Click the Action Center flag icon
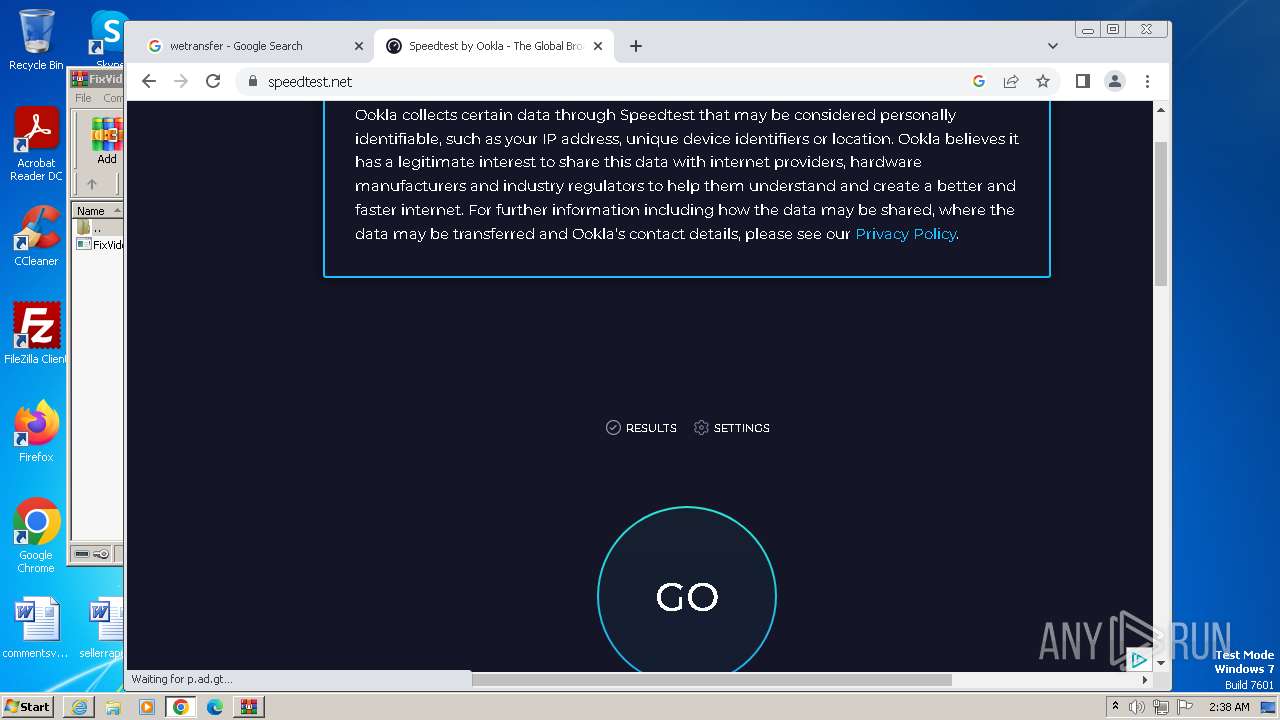Viewport: 1280px width, 720px height. point(1185,707)
